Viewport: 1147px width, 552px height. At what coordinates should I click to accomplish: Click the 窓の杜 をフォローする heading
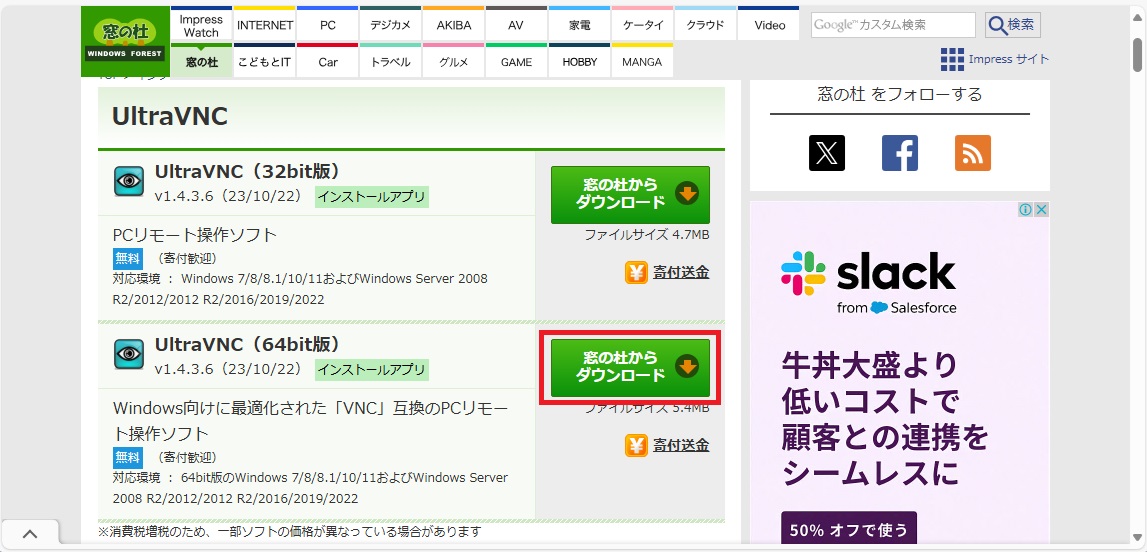[900, 94]
